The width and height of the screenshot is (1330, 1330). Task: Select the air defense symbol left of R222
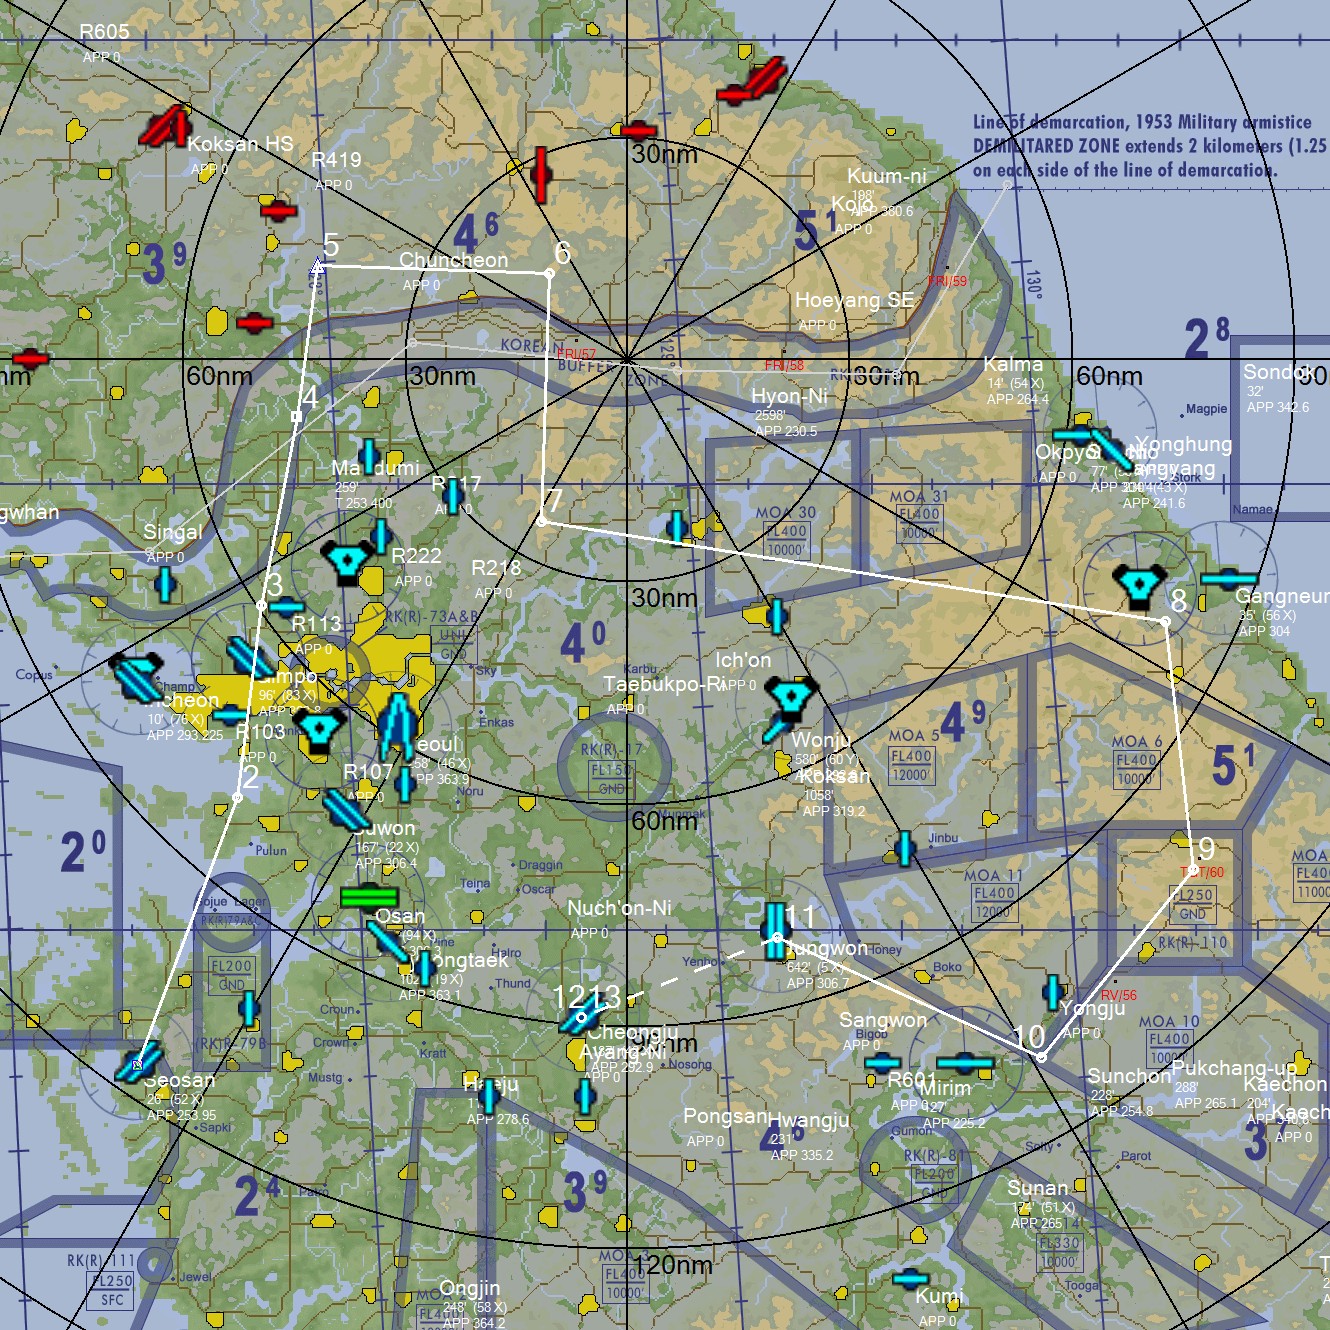348,562
